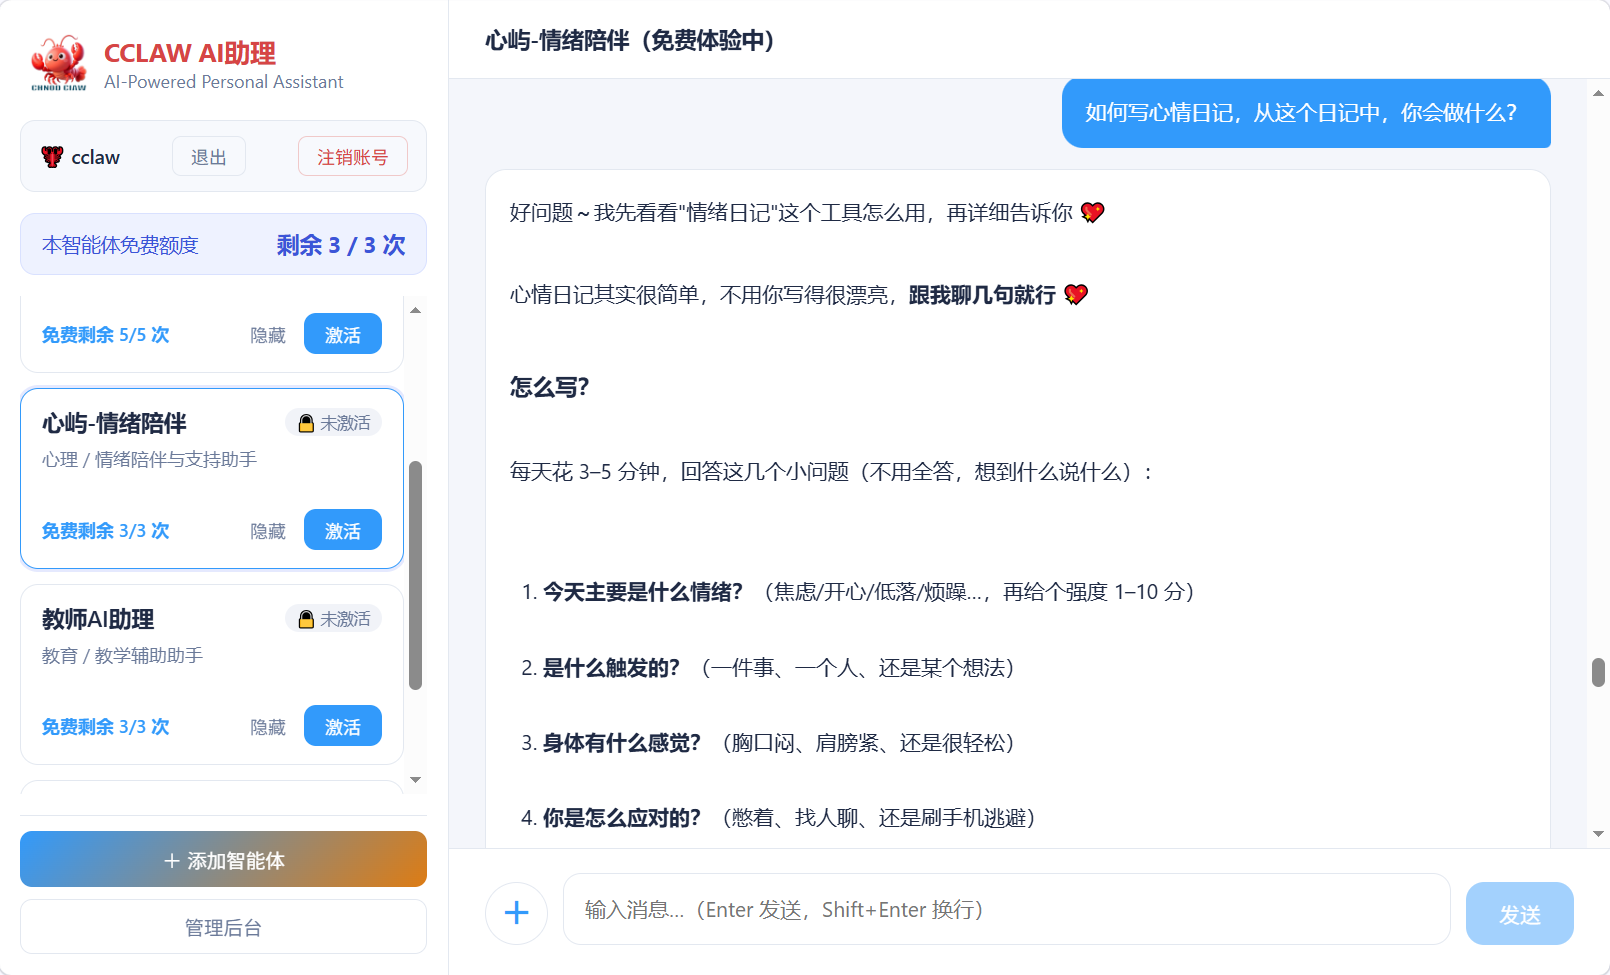Activate the 心屿-情绪陪伴 agent

pos(343,530)
